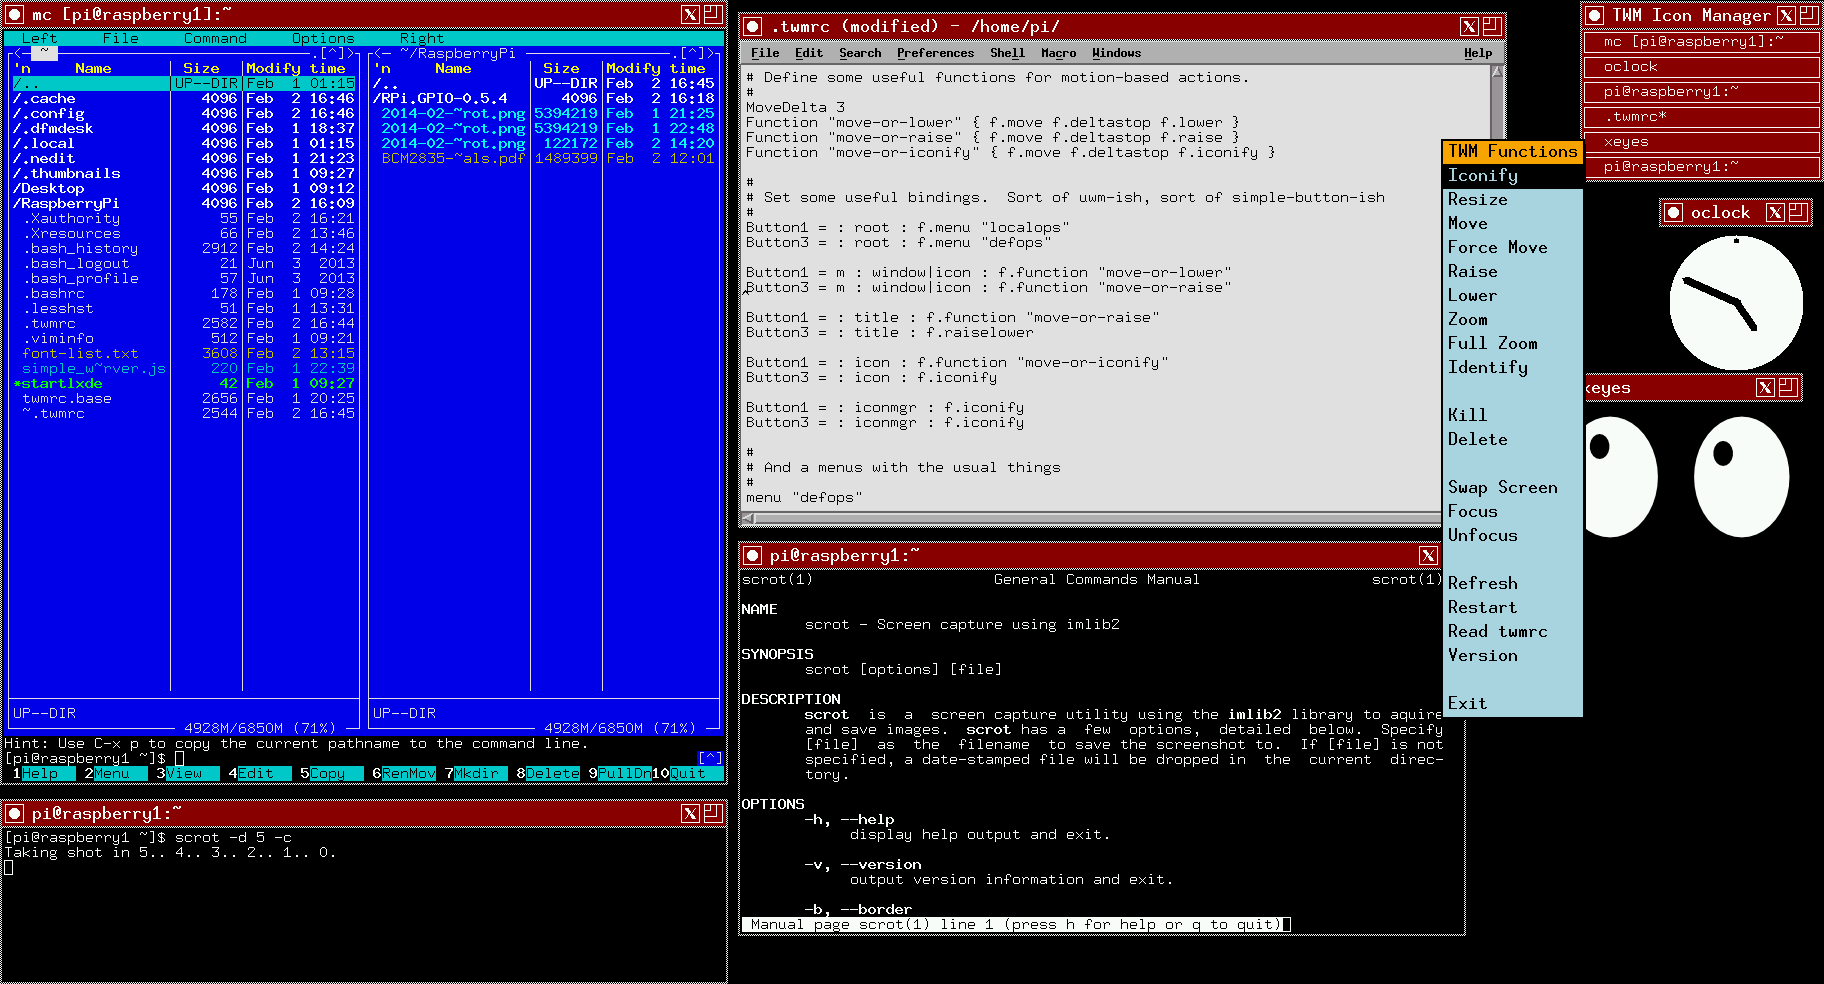Click mc 5 Copy function key button

click(x=331, y=773)
